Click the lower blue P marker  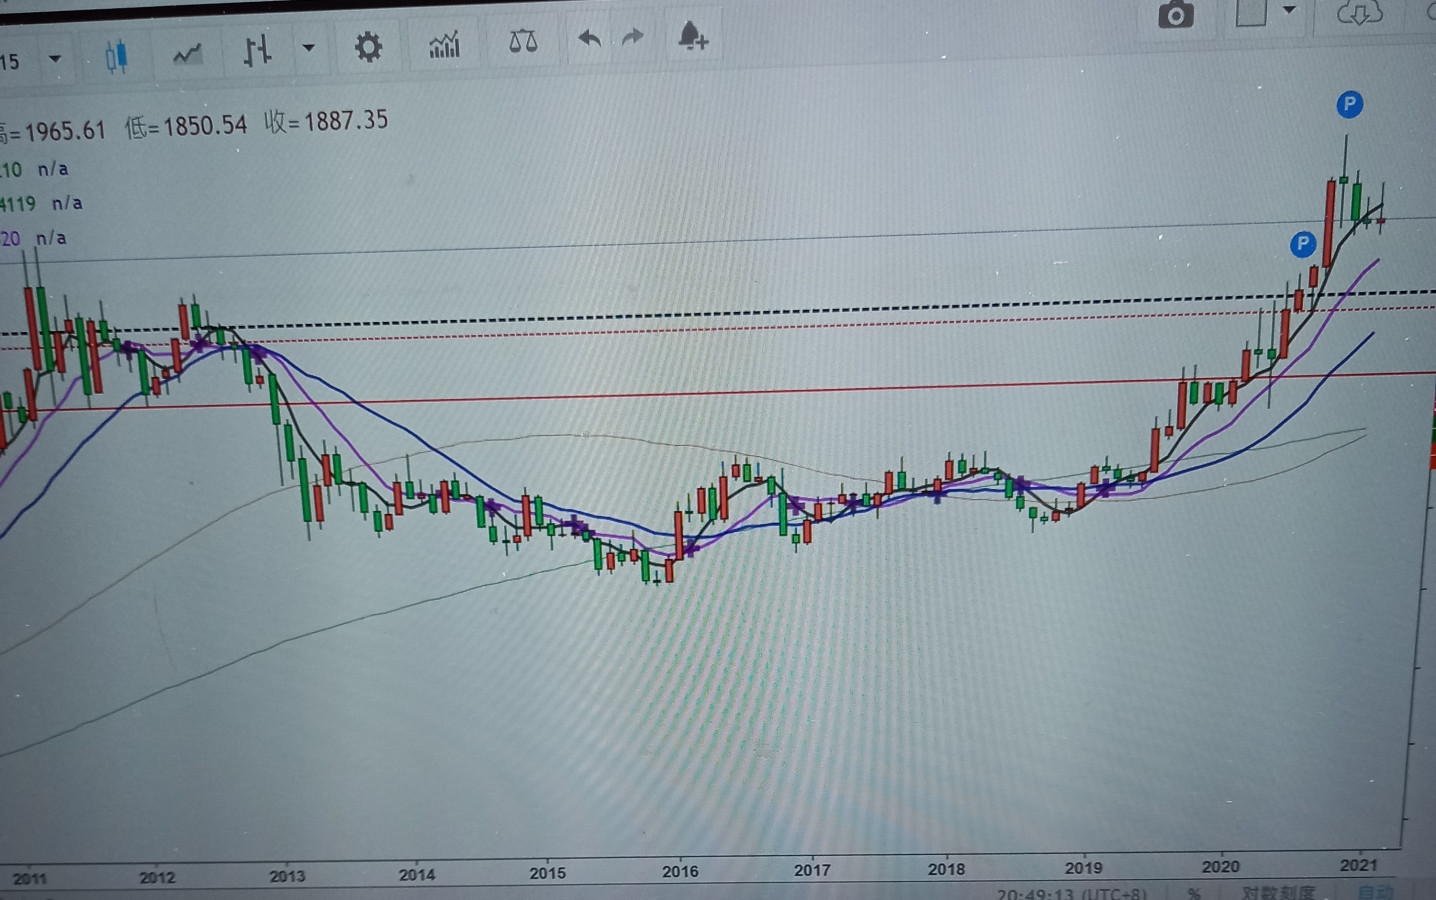tap(1302, 243)
